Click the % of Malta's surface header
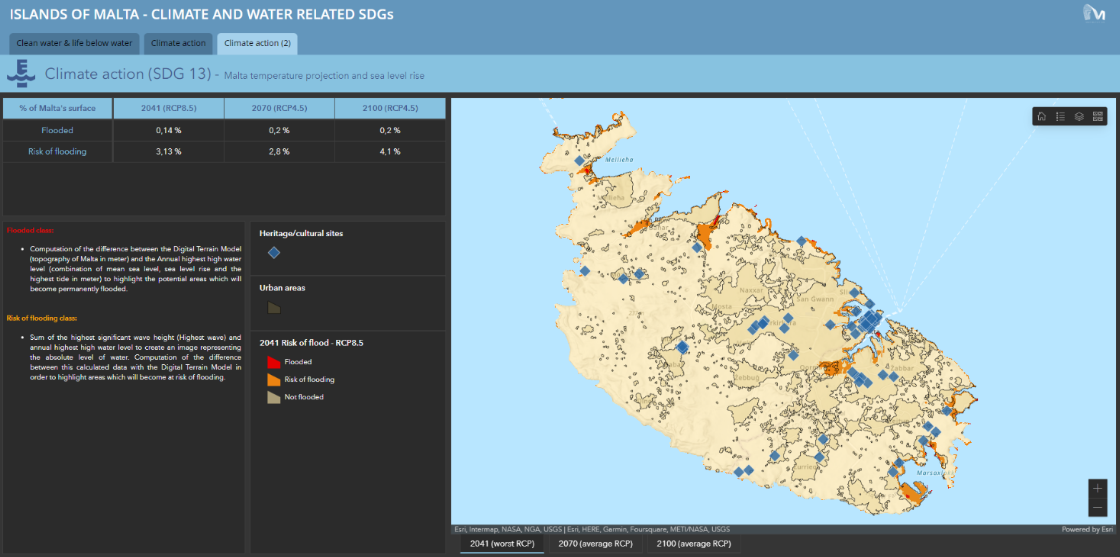1120x557 pixels. [x=57, y=109]
